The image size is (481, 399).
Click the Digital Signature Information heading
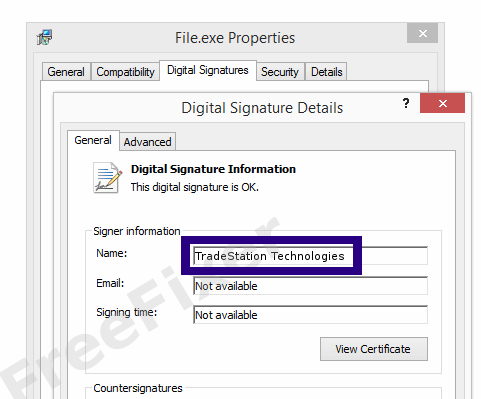[213, 169]
